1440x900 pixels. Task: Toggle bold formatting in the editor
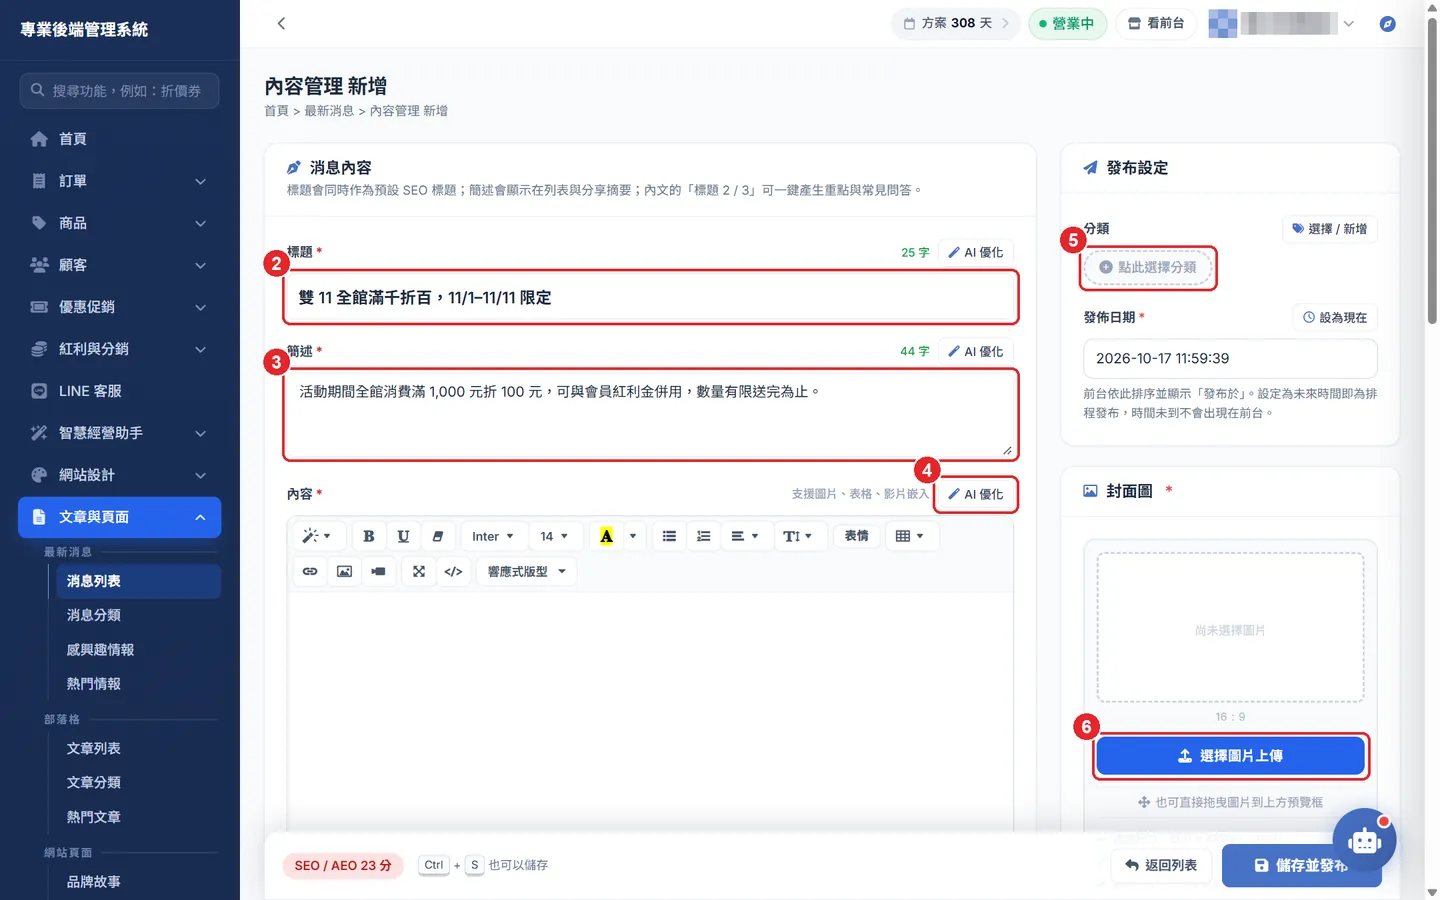click(x=369, y=536)
